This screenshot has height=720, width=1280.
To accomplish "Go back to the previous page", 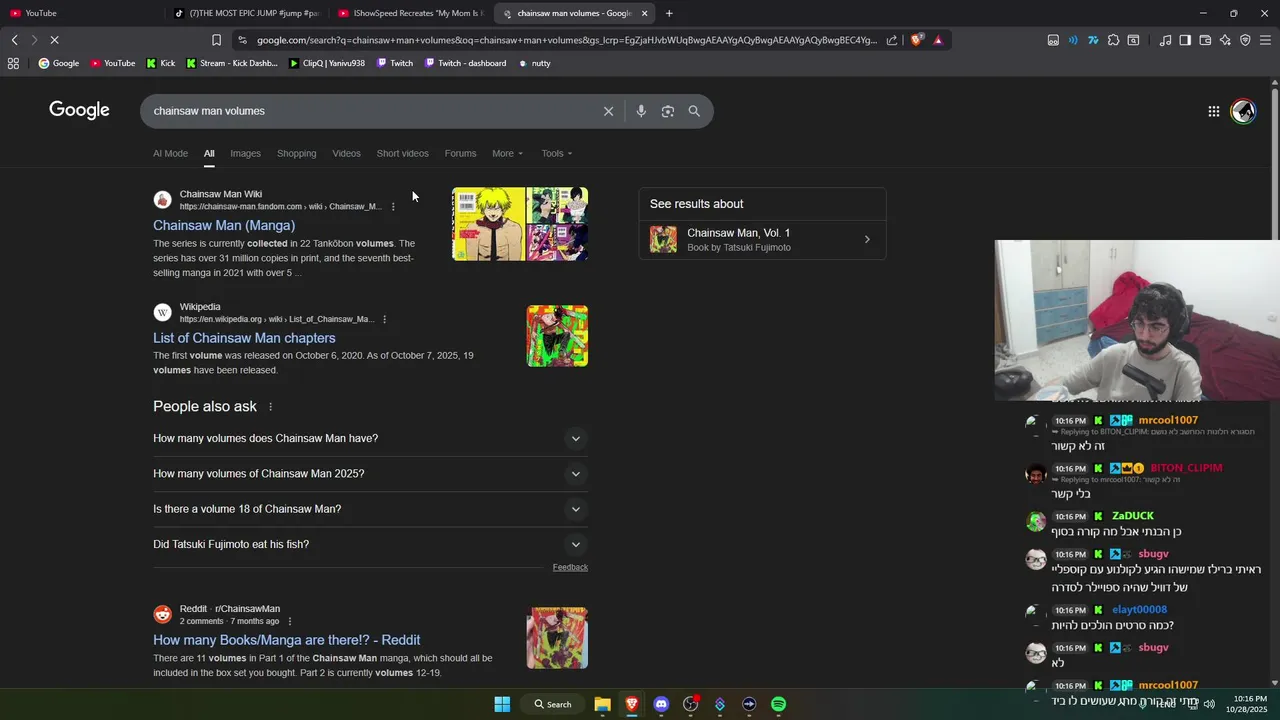I will pos(14,40).
